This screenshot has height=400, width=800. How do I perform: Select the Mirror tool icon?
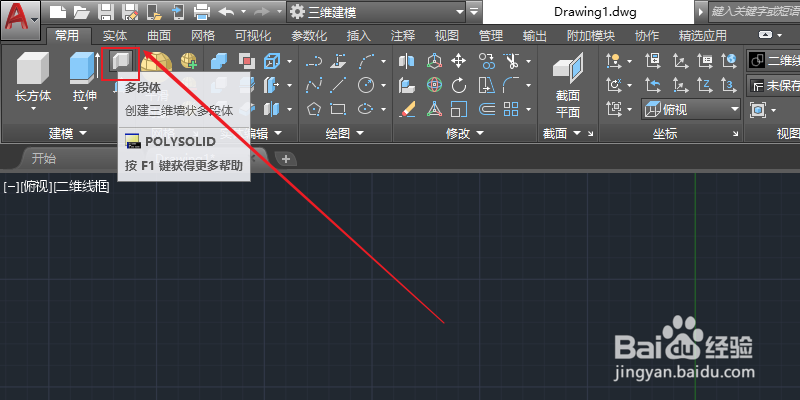[x=407, y=62]
